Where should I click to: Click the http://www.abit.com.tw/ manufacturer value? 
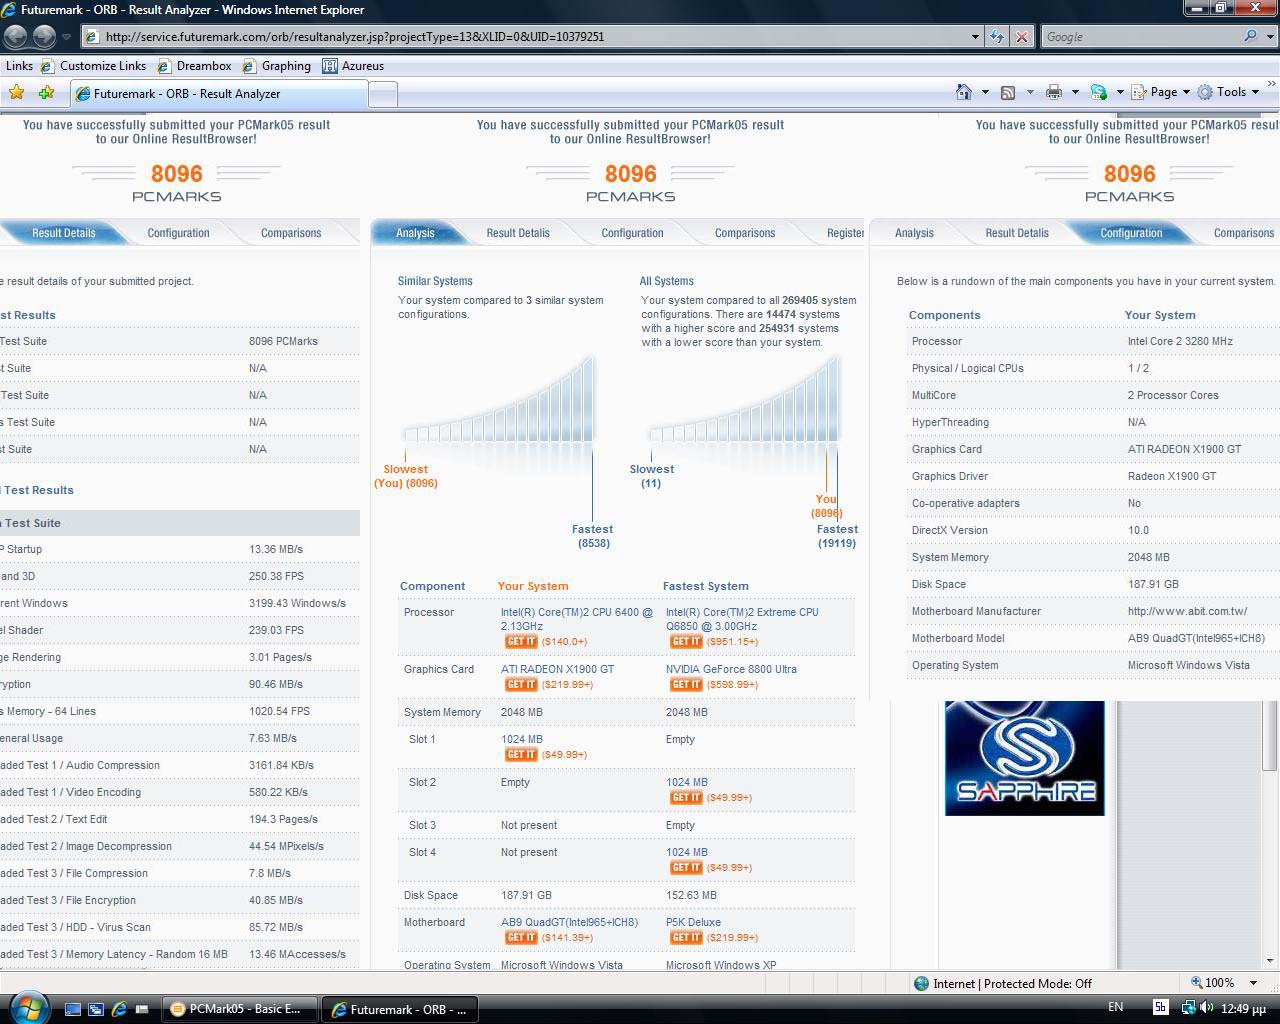1187,611
